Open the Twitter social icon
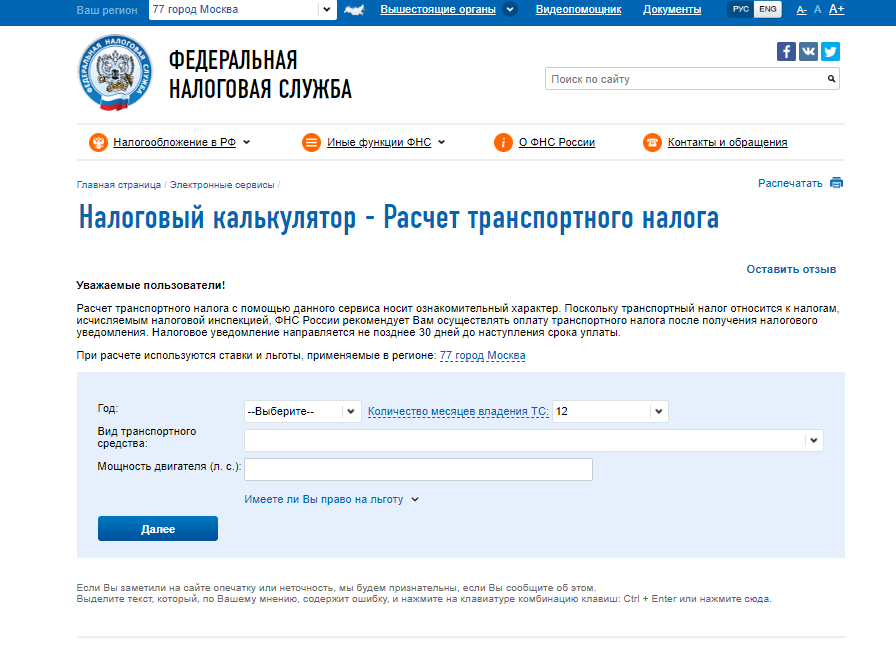Viewport: 896px width, 646px height. tap(830, 52)
